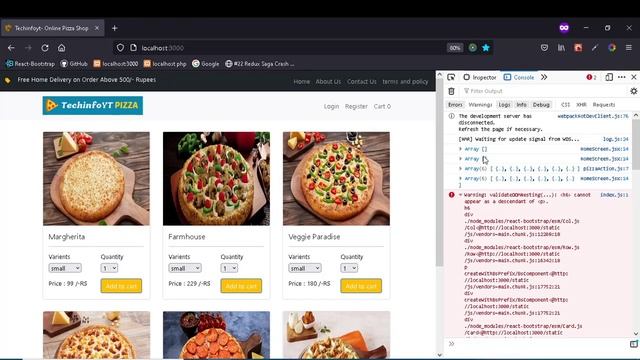
Task: Open Margherita variants dropdown
Action: coord(65,268)
